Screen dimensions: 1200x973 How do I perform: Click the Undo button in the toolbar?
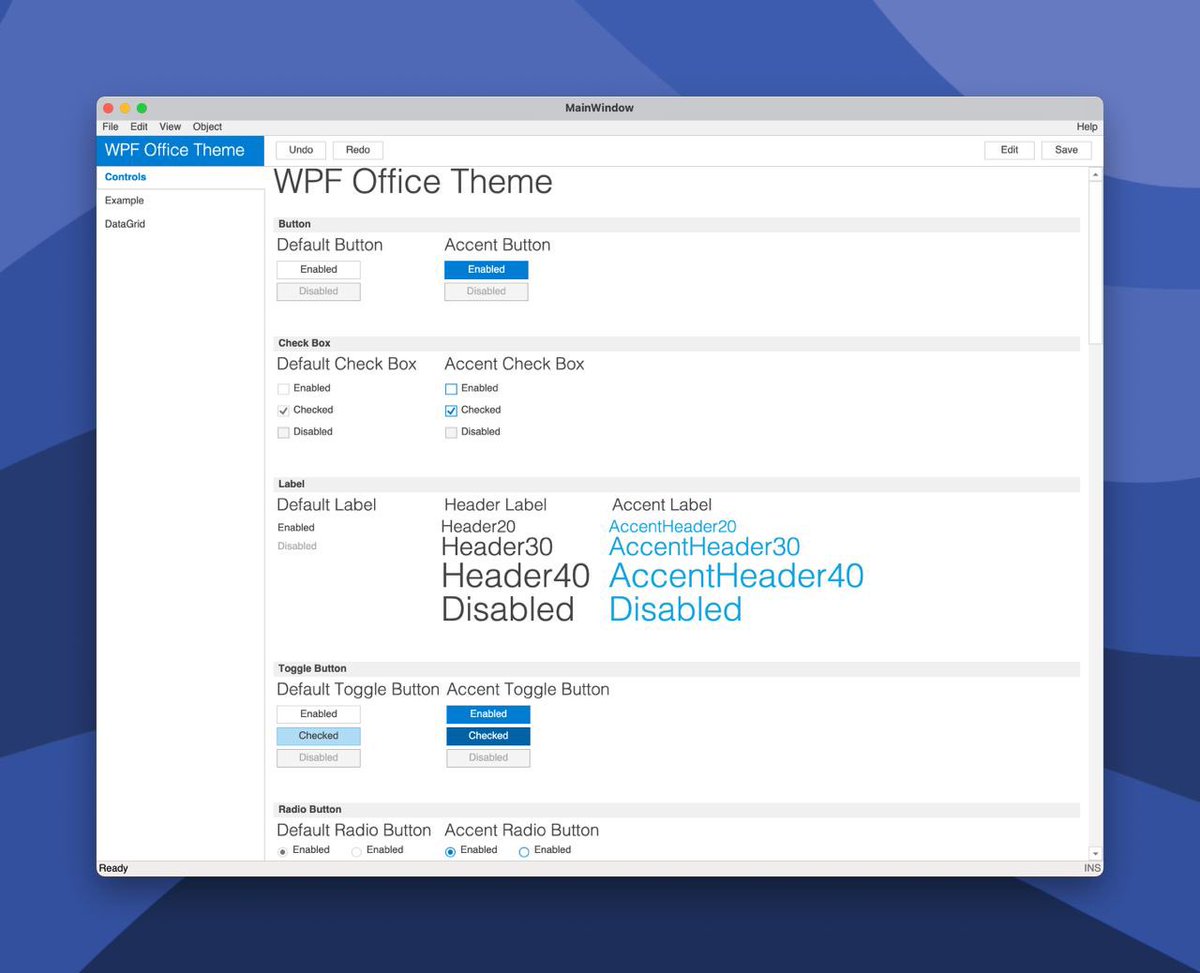tap(300, 149)
